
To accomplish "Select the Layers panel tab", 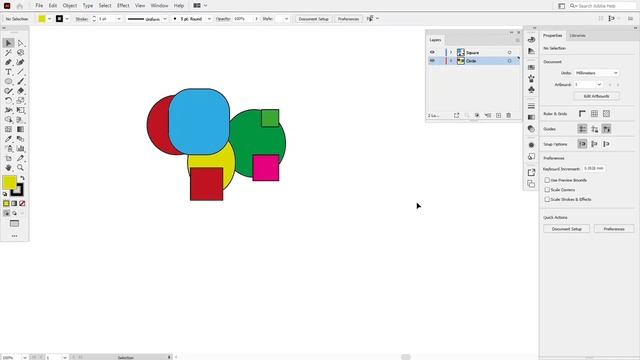I will [436, 40].
